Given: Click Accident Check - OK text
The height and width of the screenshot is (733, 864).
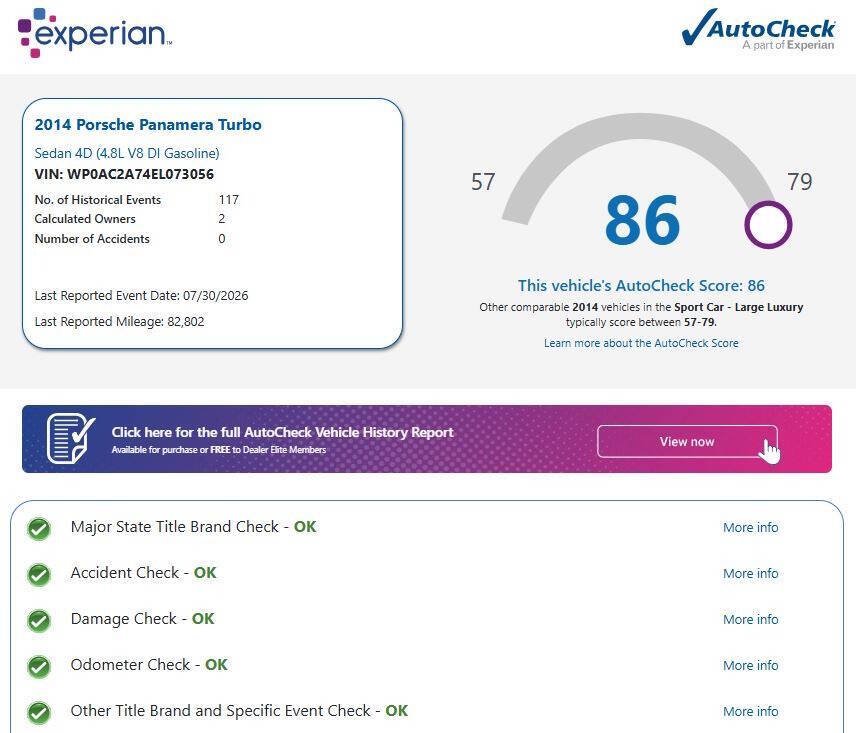Looking at the screenshot, I should (x=143, y=573).
